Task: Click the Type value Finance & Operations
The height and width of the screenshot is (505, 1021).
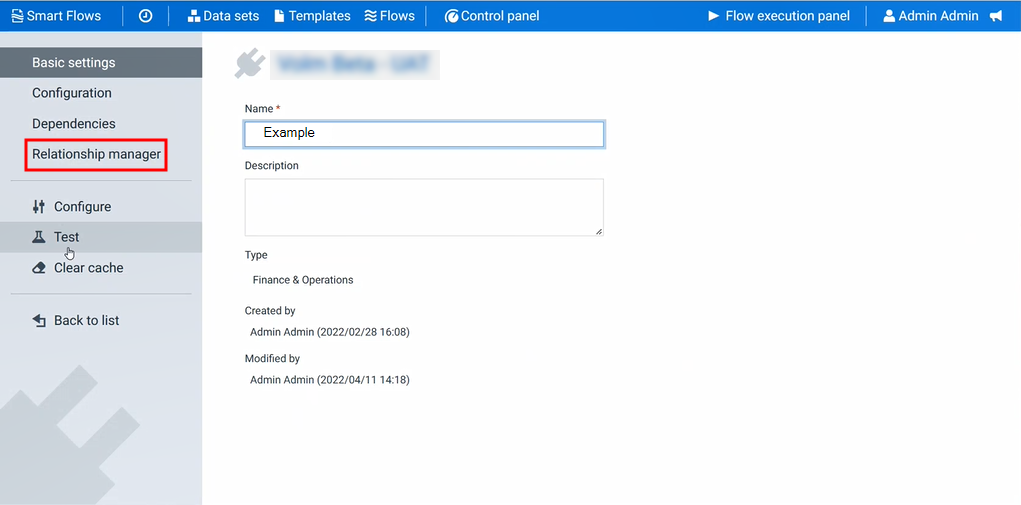Action: click(303, 280)
